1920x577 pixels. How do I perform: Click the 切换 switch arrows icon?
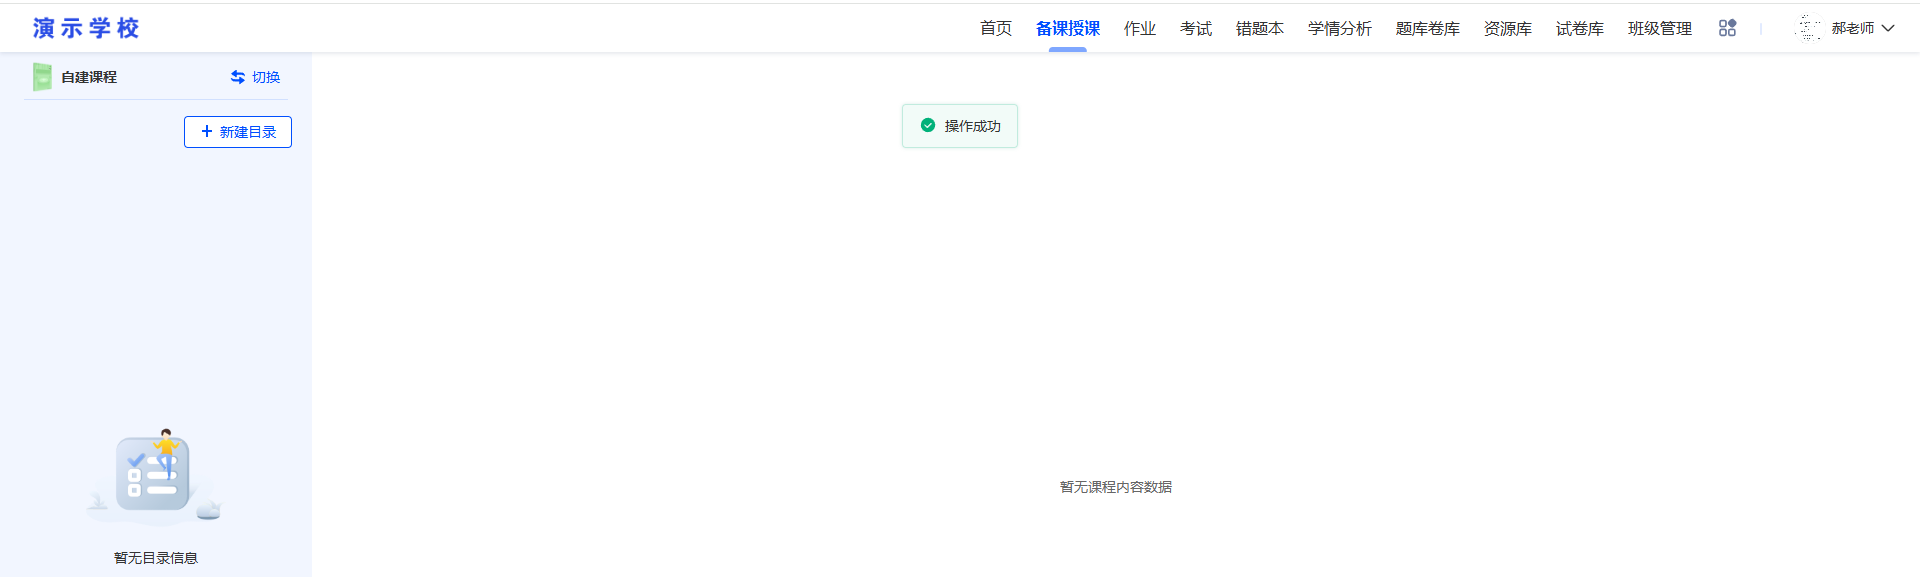(238, 77)
